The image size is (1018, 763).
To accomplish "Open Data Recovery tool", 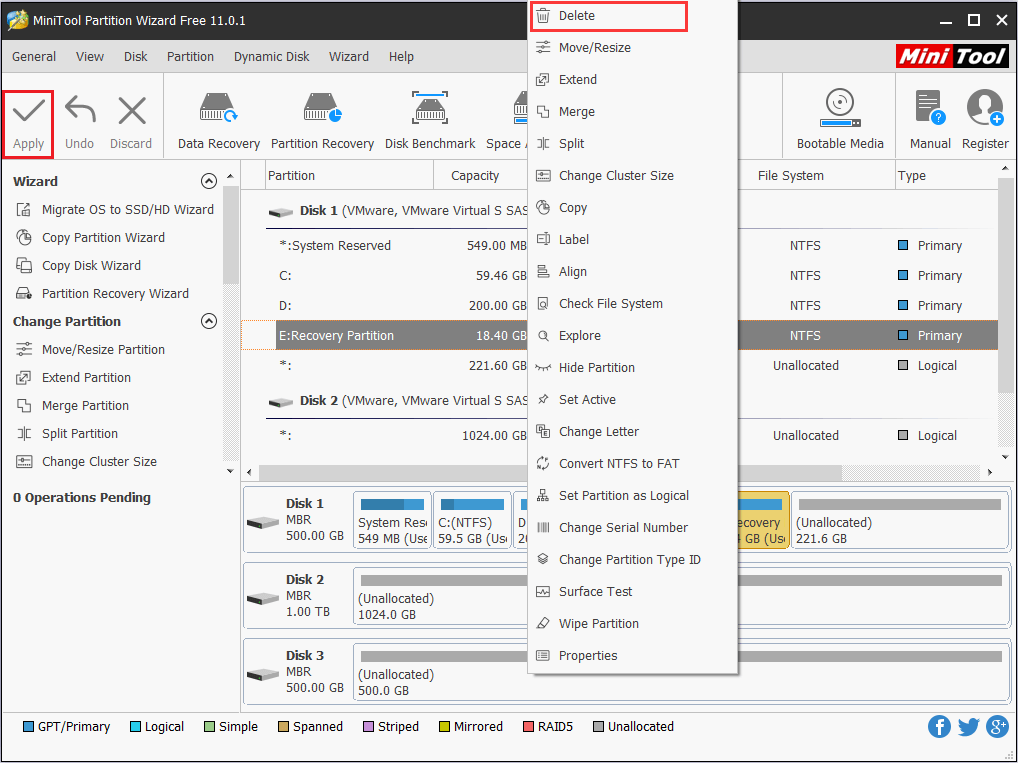I will click(x=219, y=121).
